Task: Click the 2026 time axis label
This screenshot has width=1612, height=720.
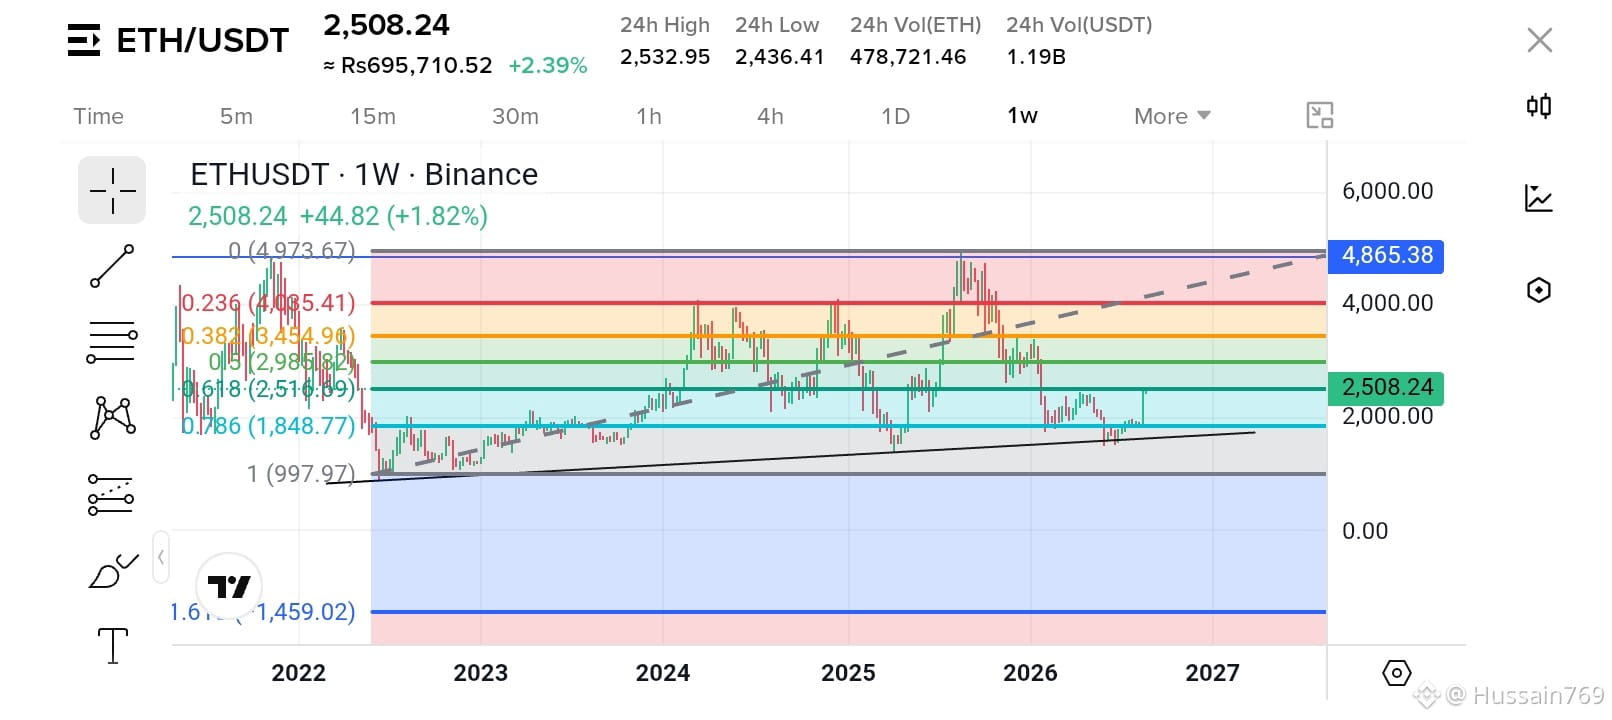Action: (x=1030, y=673)
